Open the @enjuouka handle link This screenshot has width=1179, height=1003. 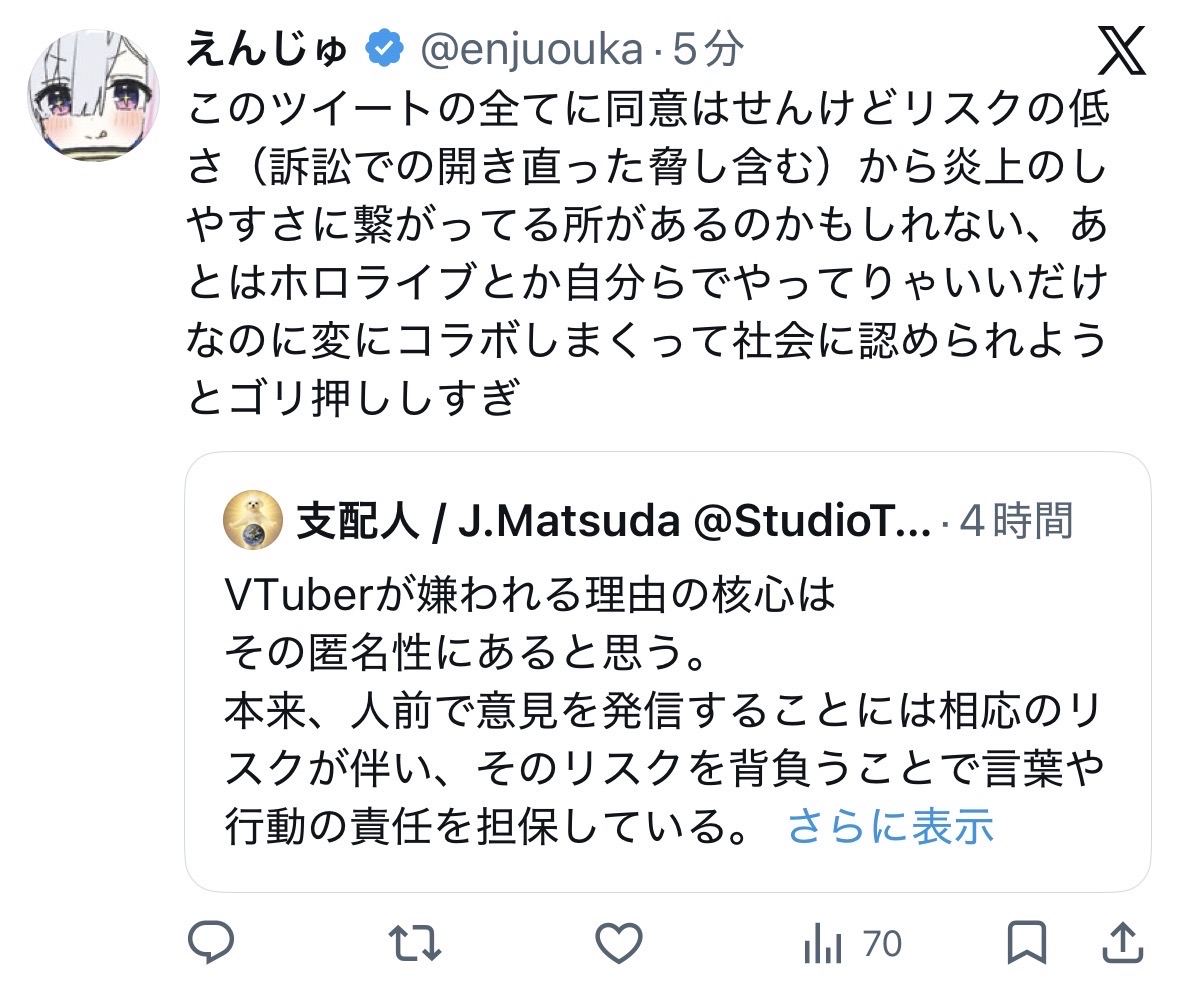pos(528,48)
